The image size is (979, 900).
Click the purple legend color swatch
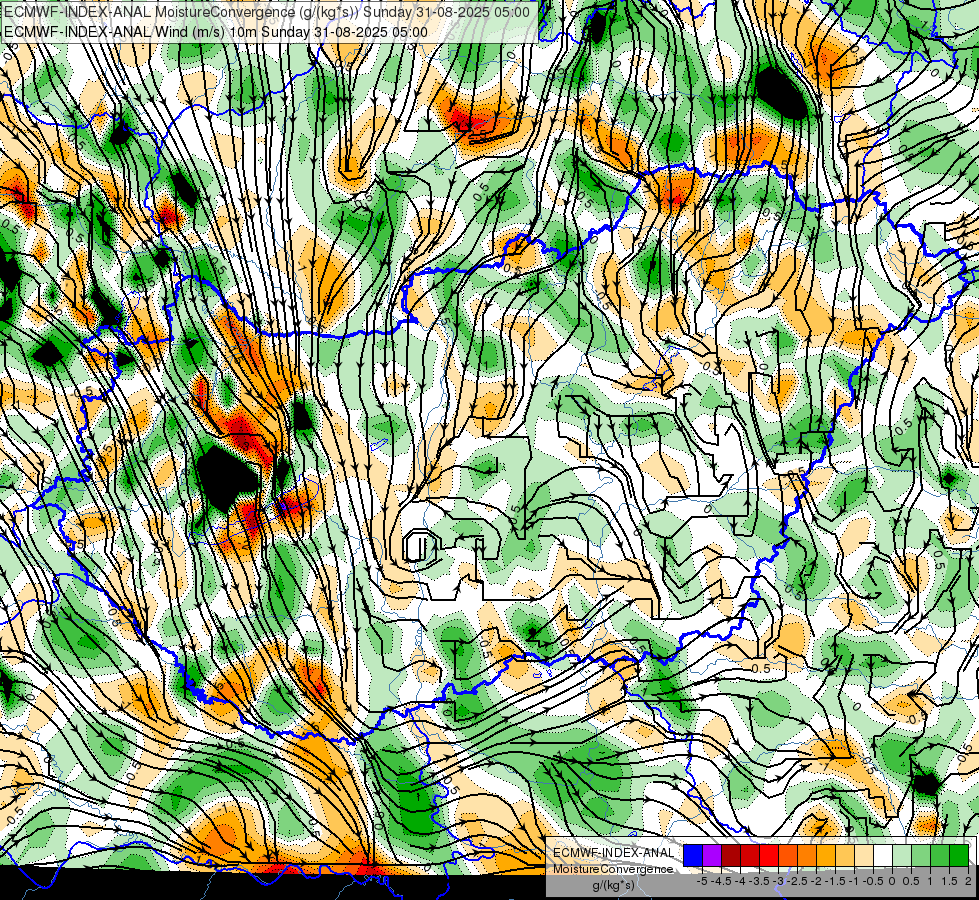click(x=712, y=856)
